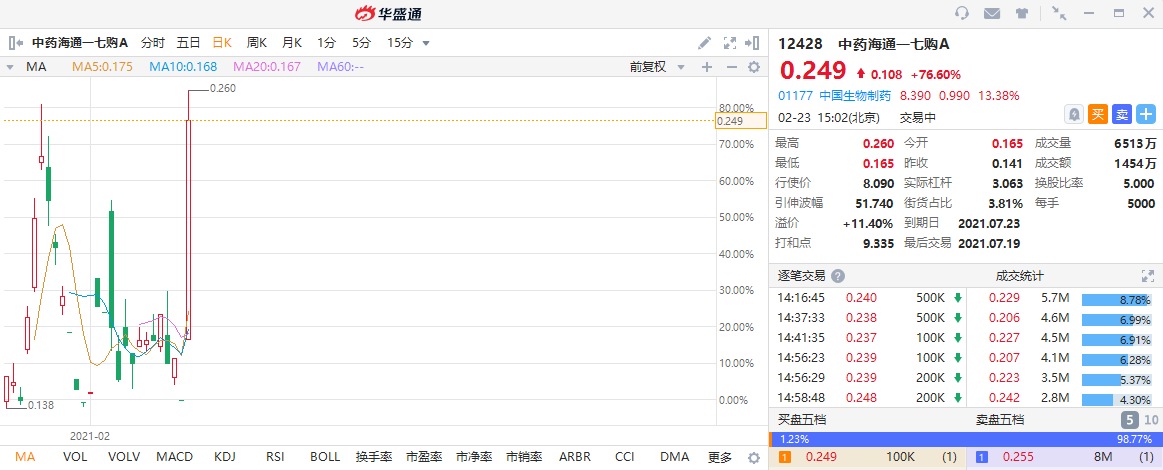Viewport: 1163px width, 470px height.
Task: Expand chart to fullscreen
Action: pyautogui.click(x=729, y=43)
